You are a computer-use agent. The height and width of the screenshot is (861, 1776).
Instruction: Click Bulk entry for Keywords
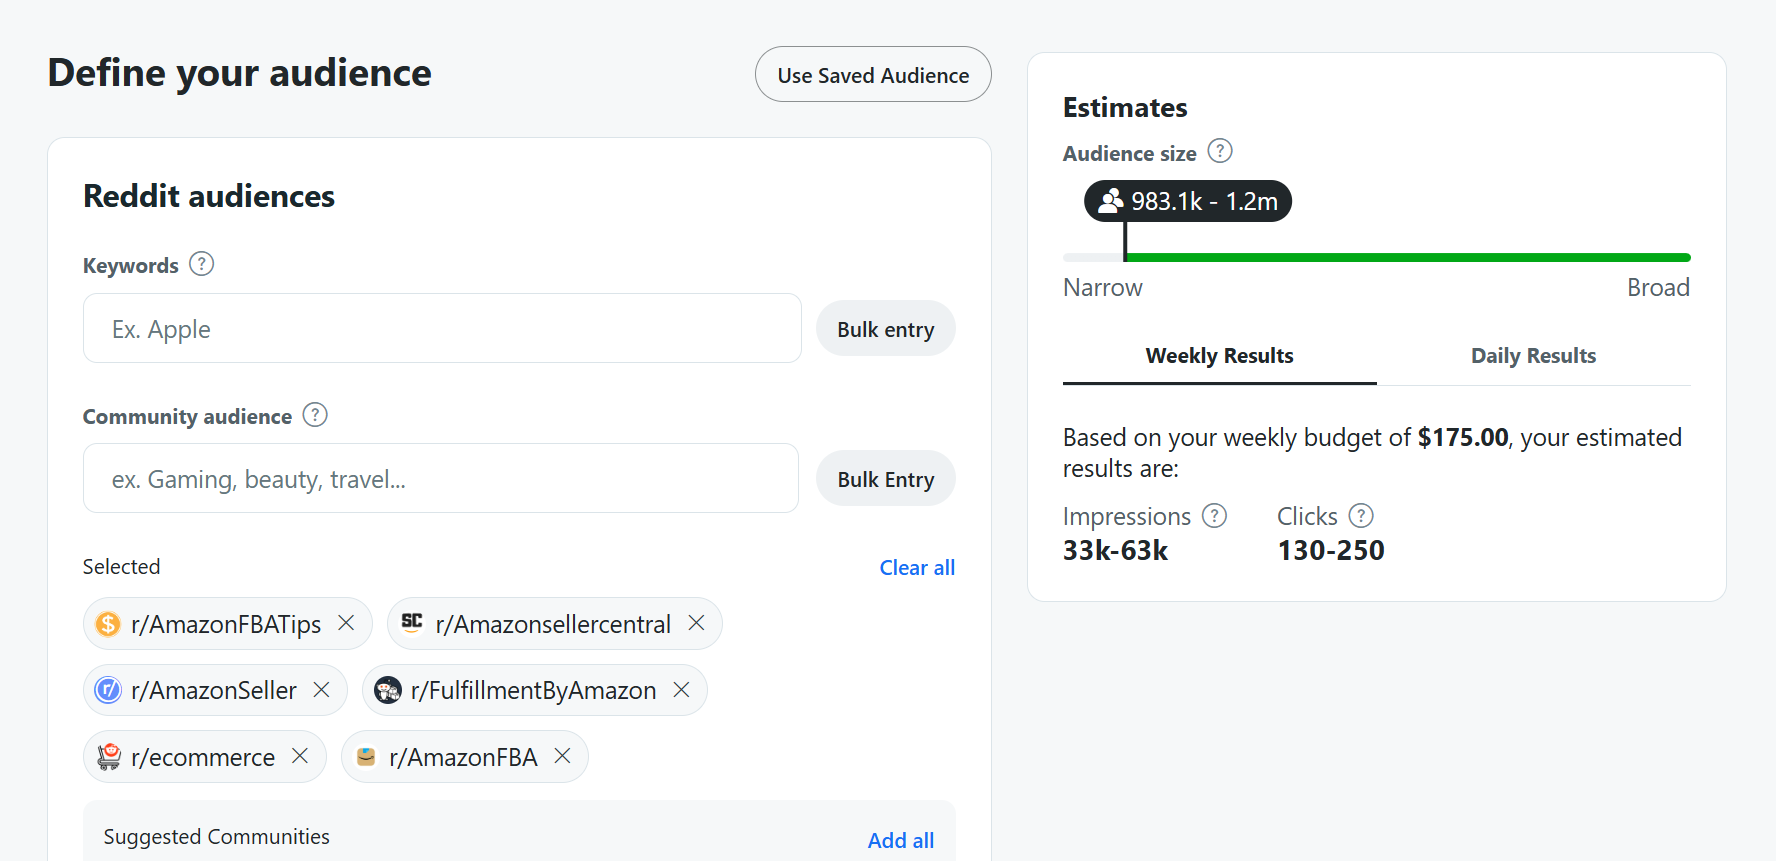point(885,329)
